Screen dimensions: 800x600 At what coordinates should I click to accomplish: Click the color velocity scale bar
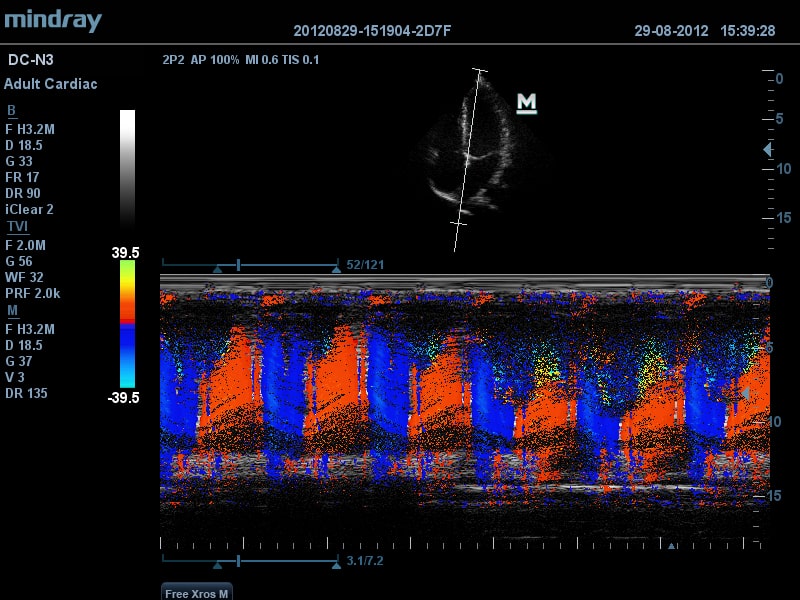coord(127,324)
